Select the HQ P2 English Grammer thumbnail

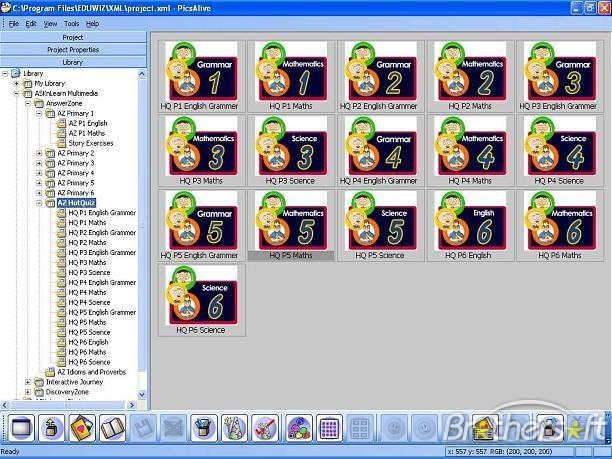point(381,76)
